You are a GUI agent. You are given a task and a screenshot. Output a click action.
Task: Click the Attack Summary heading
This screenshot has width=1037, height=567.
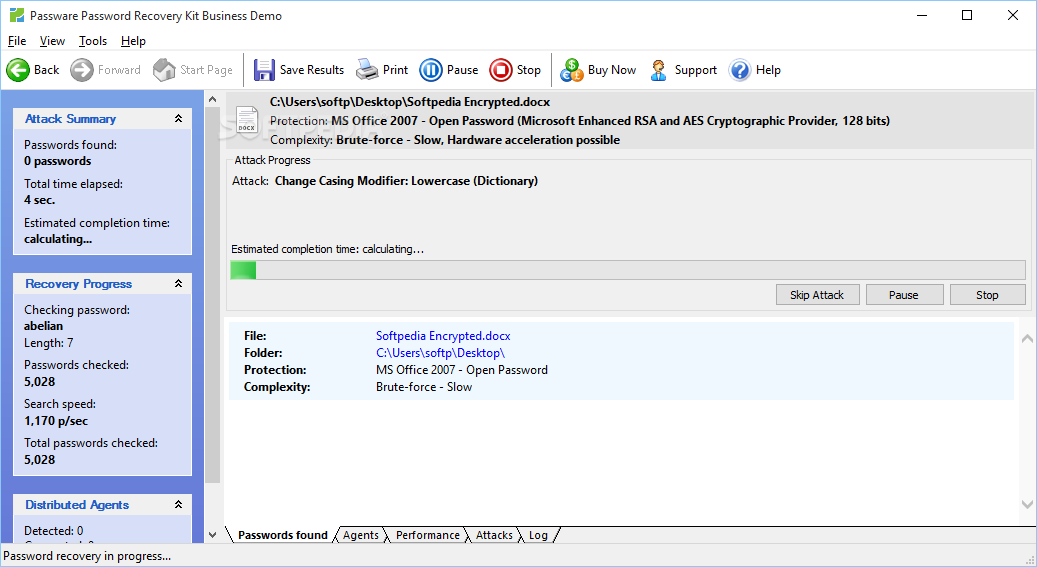pos(70,118)
